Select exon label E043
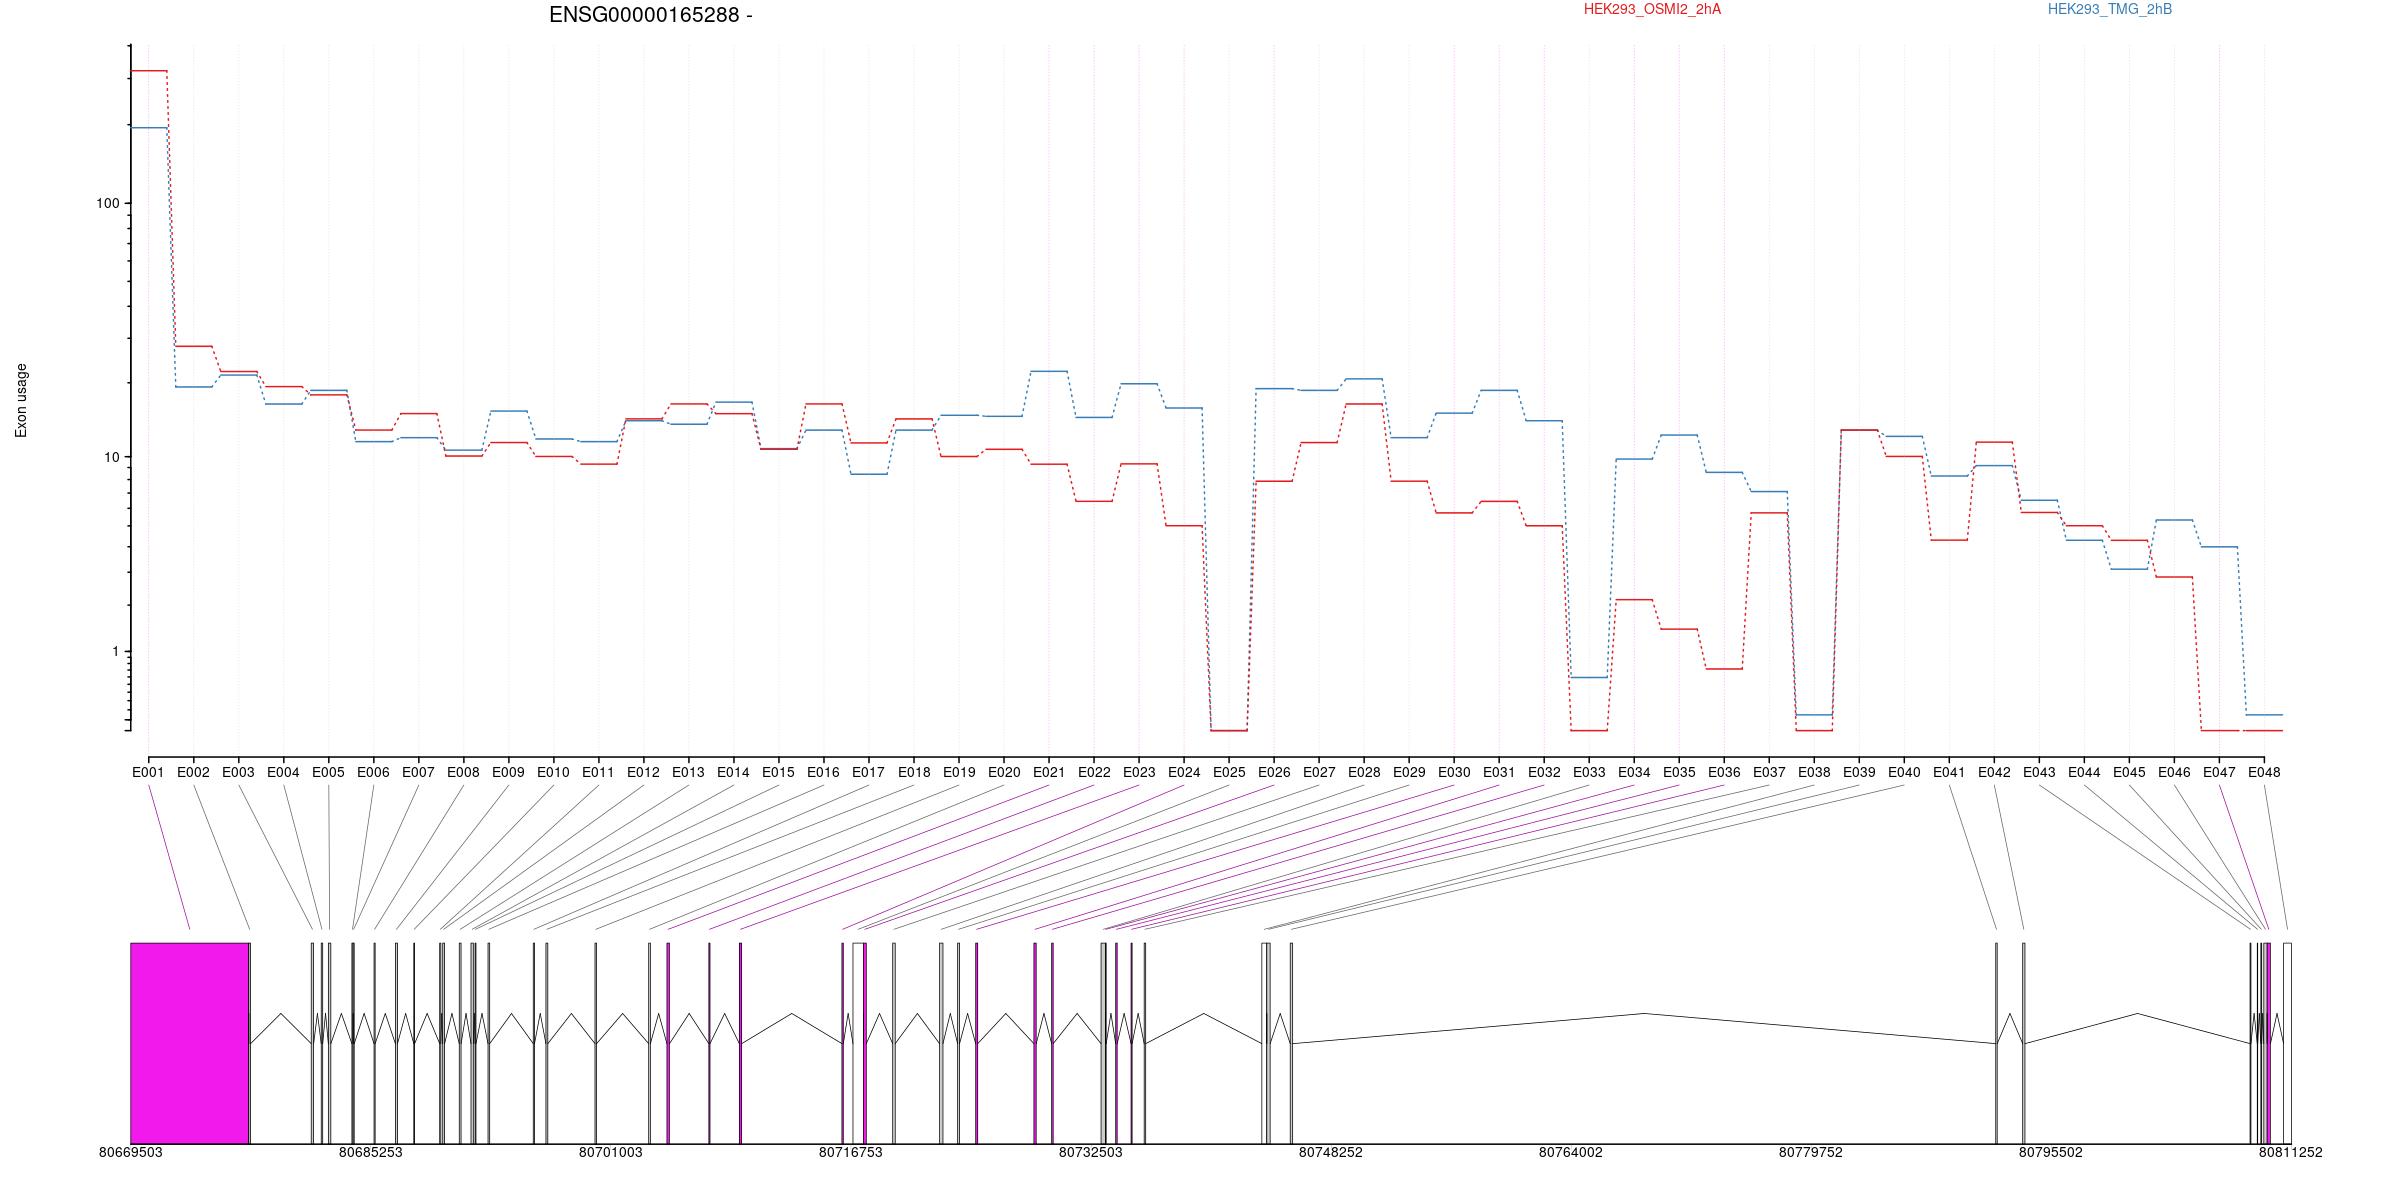The image size is (2400, 1200). [x=2039, y=772]
